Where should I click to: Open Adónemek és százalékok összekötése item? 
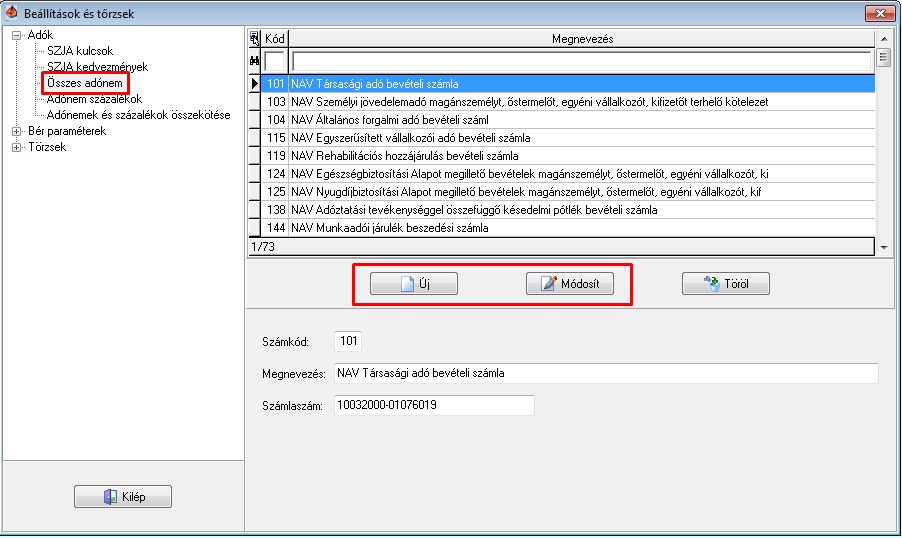coord(139,115)
